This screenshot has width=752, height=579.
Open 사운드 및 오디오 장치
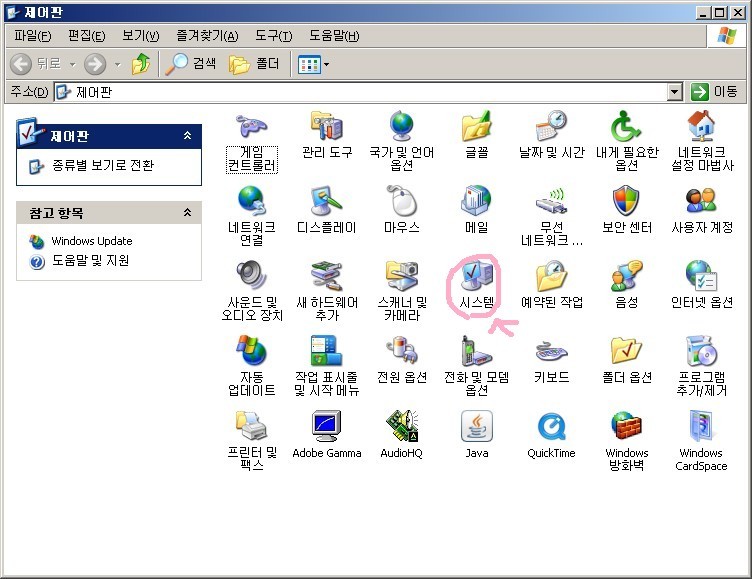252,291
